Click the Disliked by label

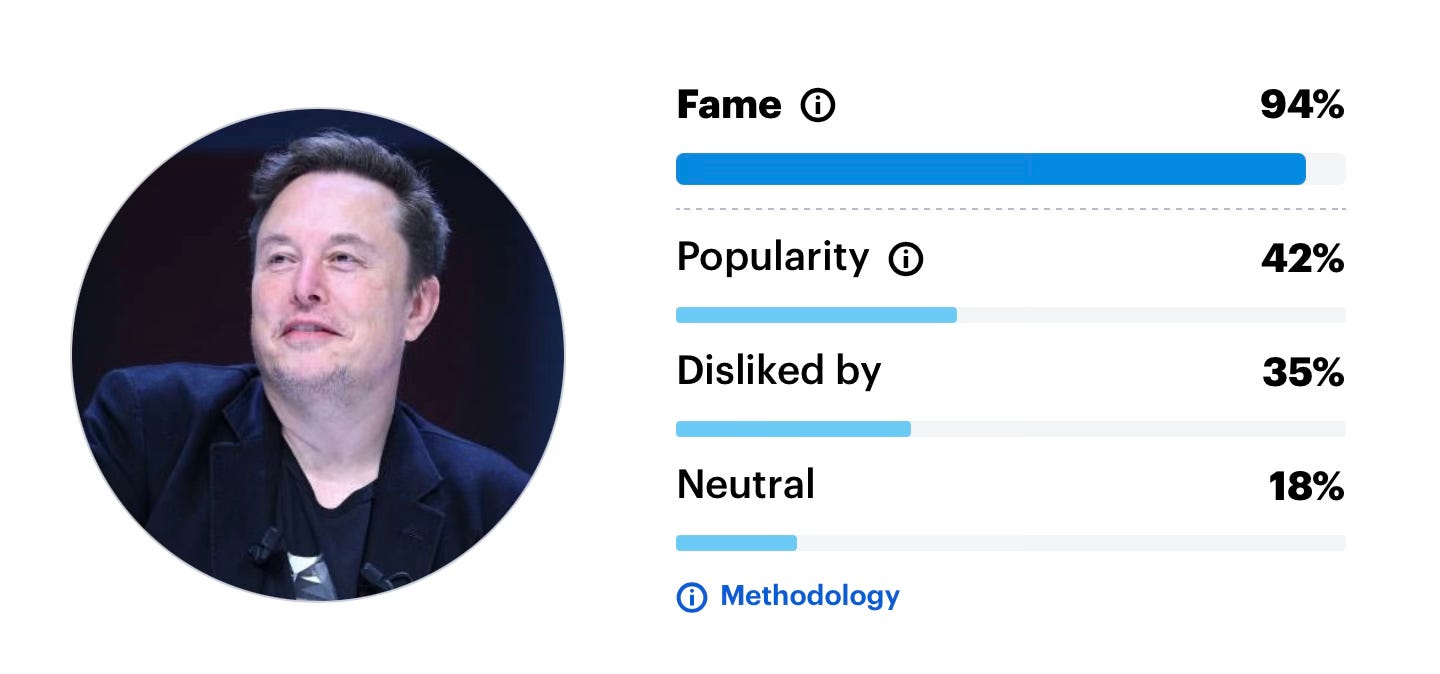pyautogui.click(x=778, y=371)
